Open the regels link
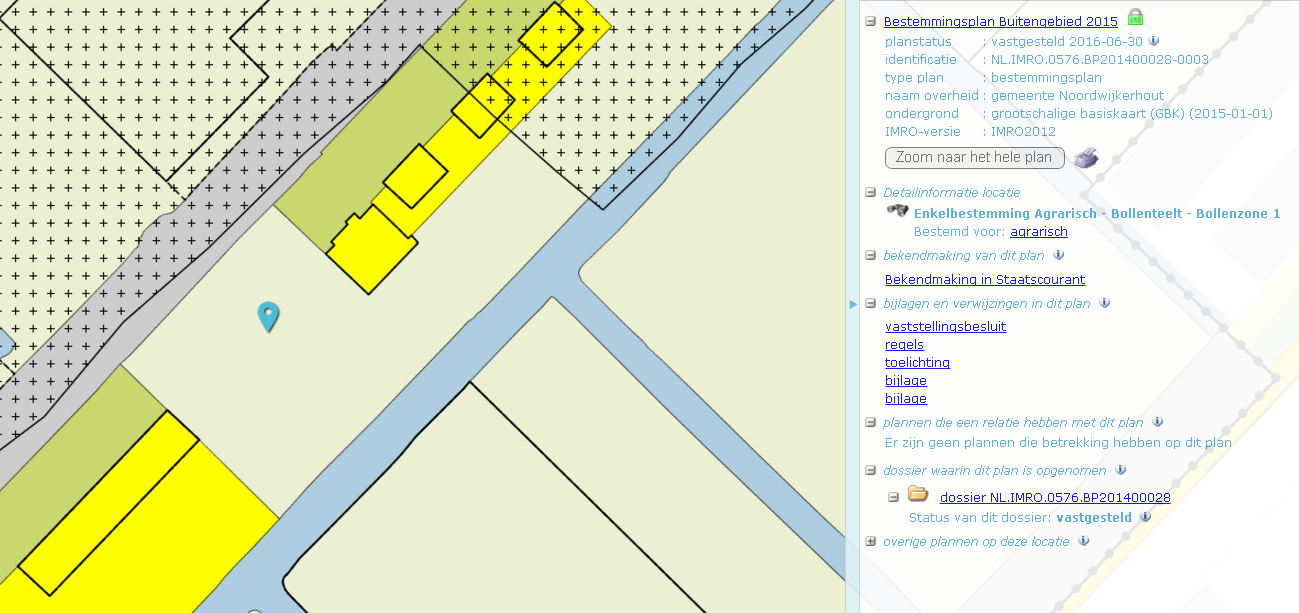This screenshot has height=613, width=1299. 904,344
